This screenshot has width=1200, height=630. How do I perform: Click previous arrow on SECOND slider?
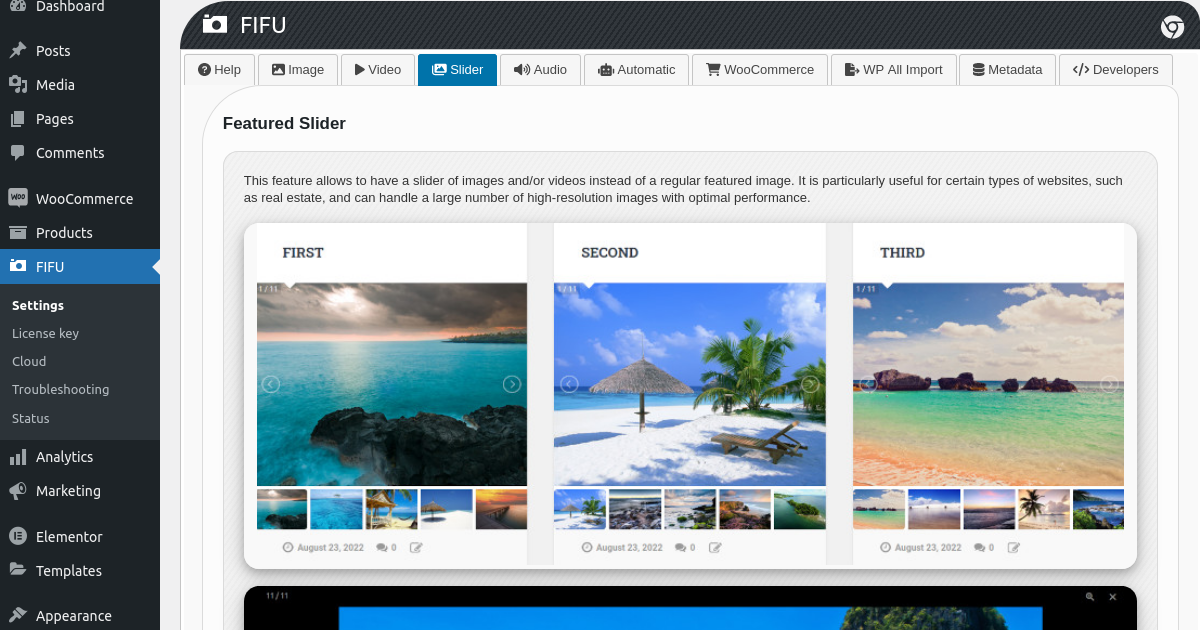click(569, 384)
